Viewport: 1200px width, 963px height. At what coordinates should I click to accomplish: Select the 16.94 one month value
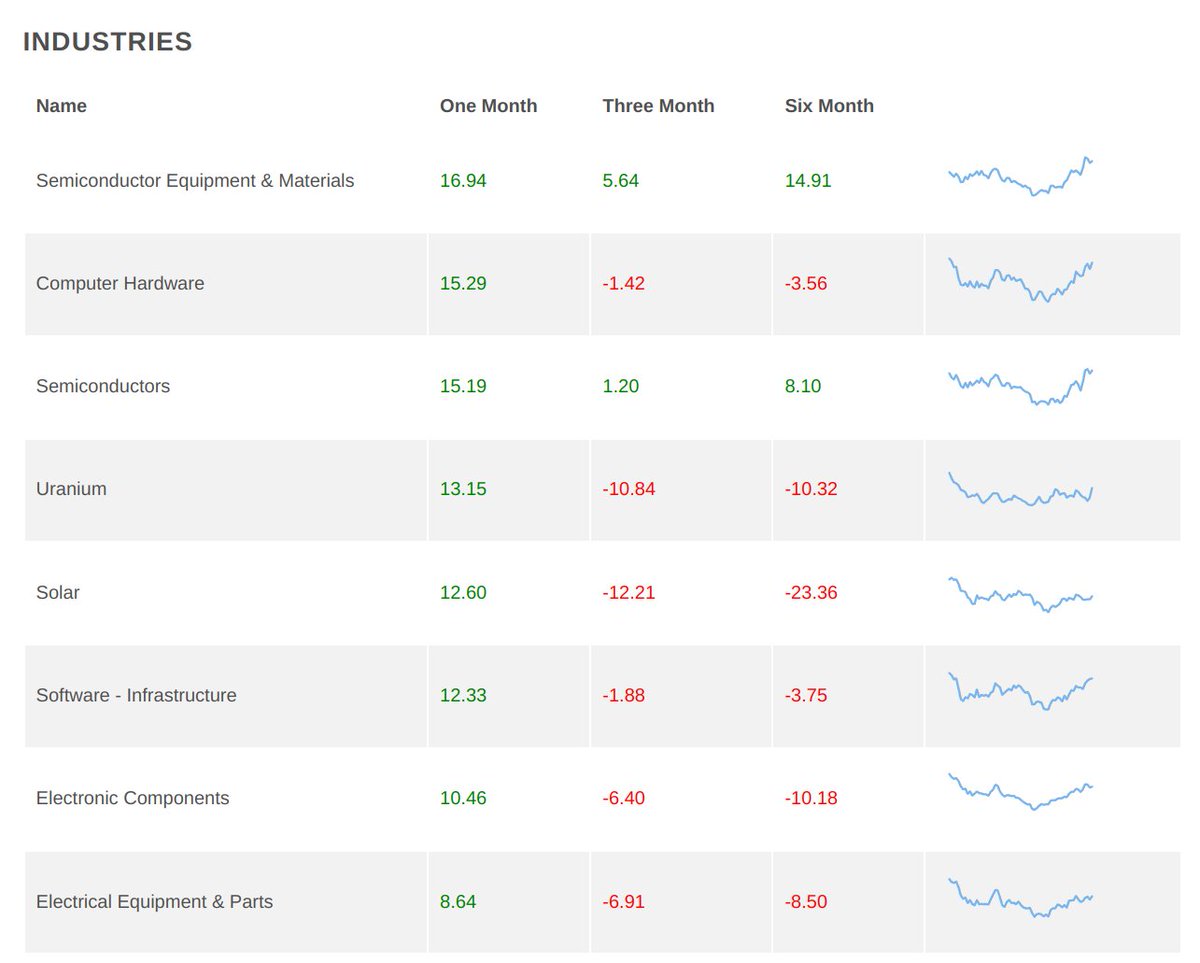(x=463, y=181)
